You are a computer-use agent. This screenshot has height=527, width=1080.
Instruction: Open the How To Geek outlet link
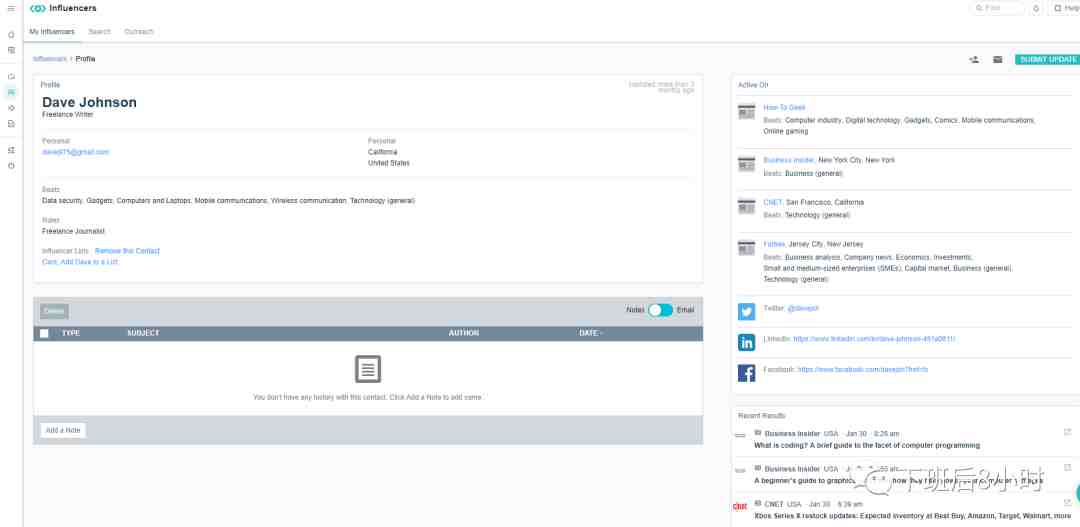(x=784, y=108)
